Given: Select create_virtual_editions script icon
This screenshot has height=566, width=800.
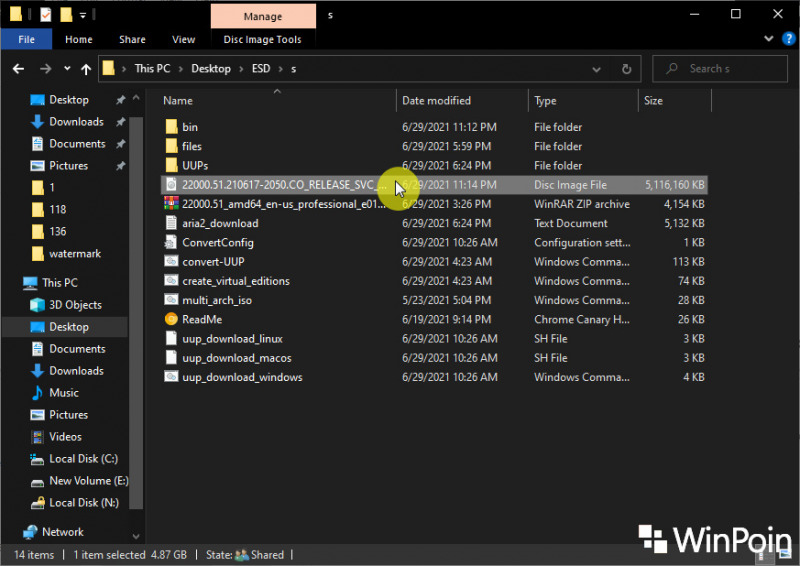Looking at the screenshot, I should click(x=171, y=281).
